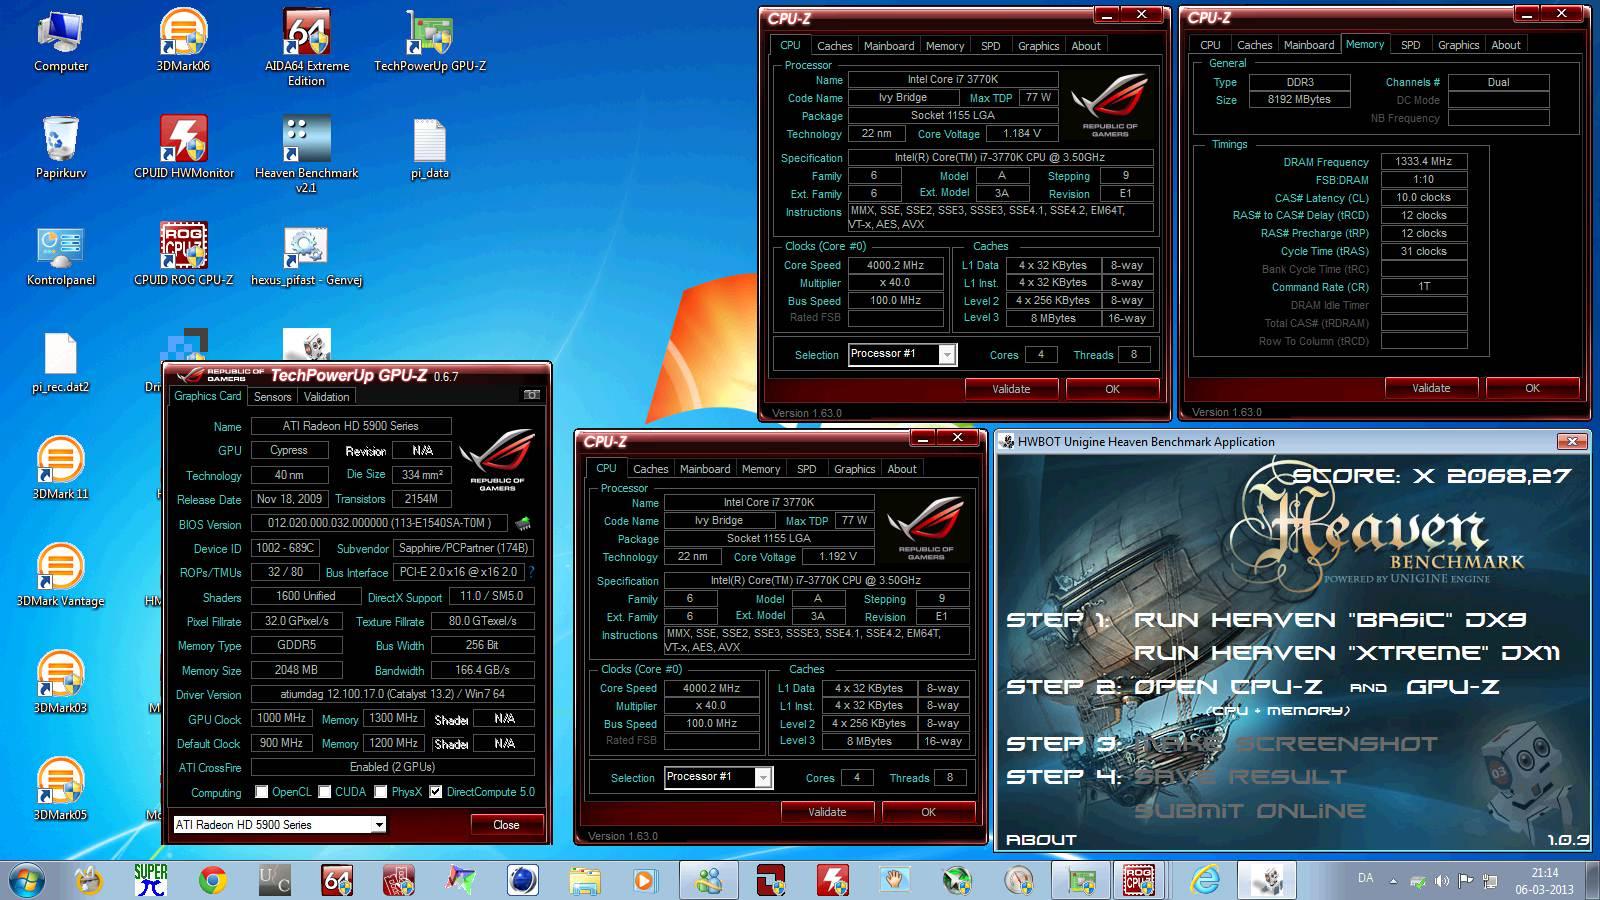Open About tab in 1.184 V CPU-Z window
Image resolution: width=1600 pixels, height=900 pixels.
[1086, 46]
